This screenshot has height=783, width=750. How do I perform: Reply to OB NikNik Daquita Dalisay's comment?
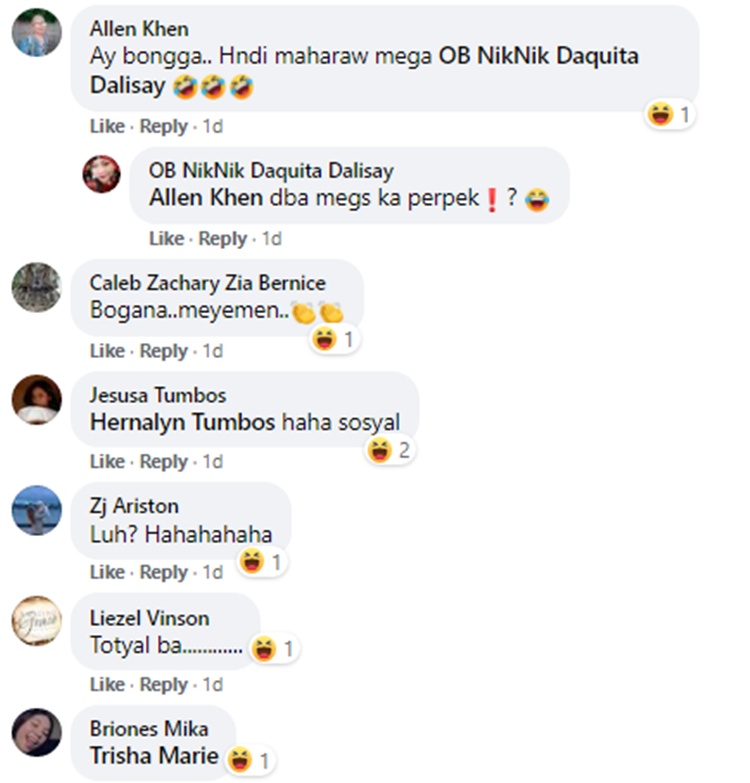[223, 239]
